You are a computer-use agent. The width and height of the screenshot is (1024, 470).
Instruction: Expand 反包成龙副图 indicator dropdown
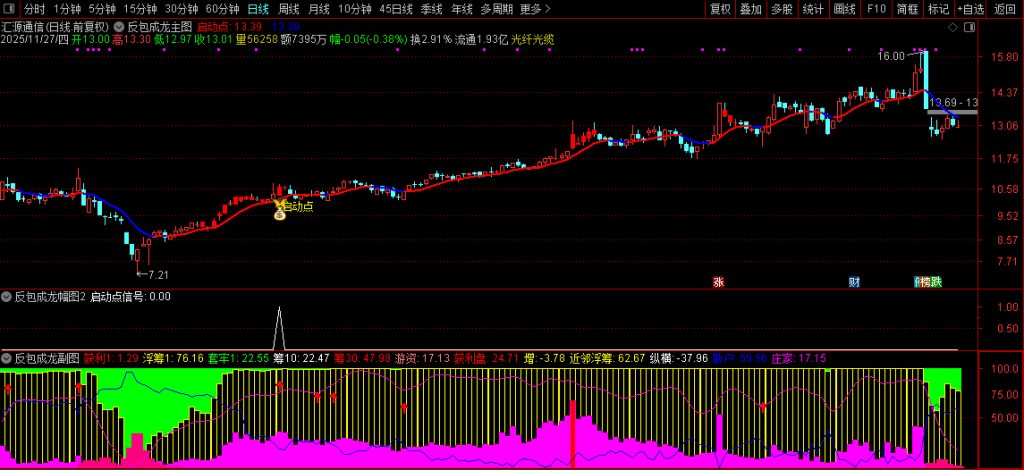7,357
